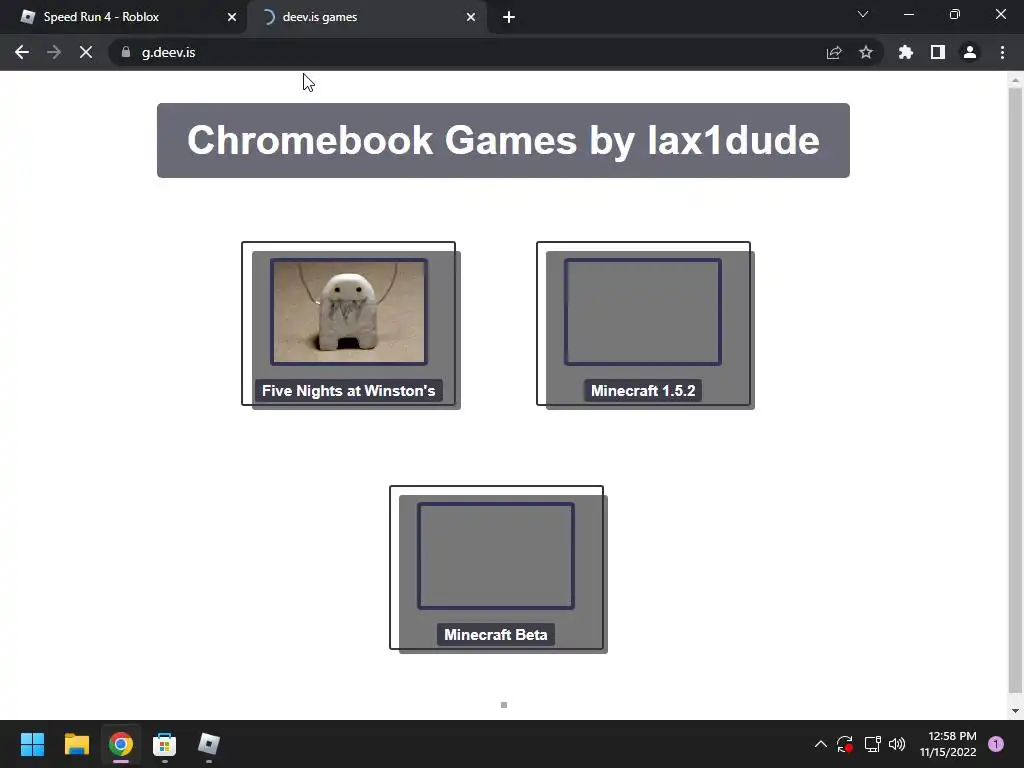The width and height of the screenshot is (1024, 768).
Task: Click the Minecraft Beta label
Action: point(496,635)
